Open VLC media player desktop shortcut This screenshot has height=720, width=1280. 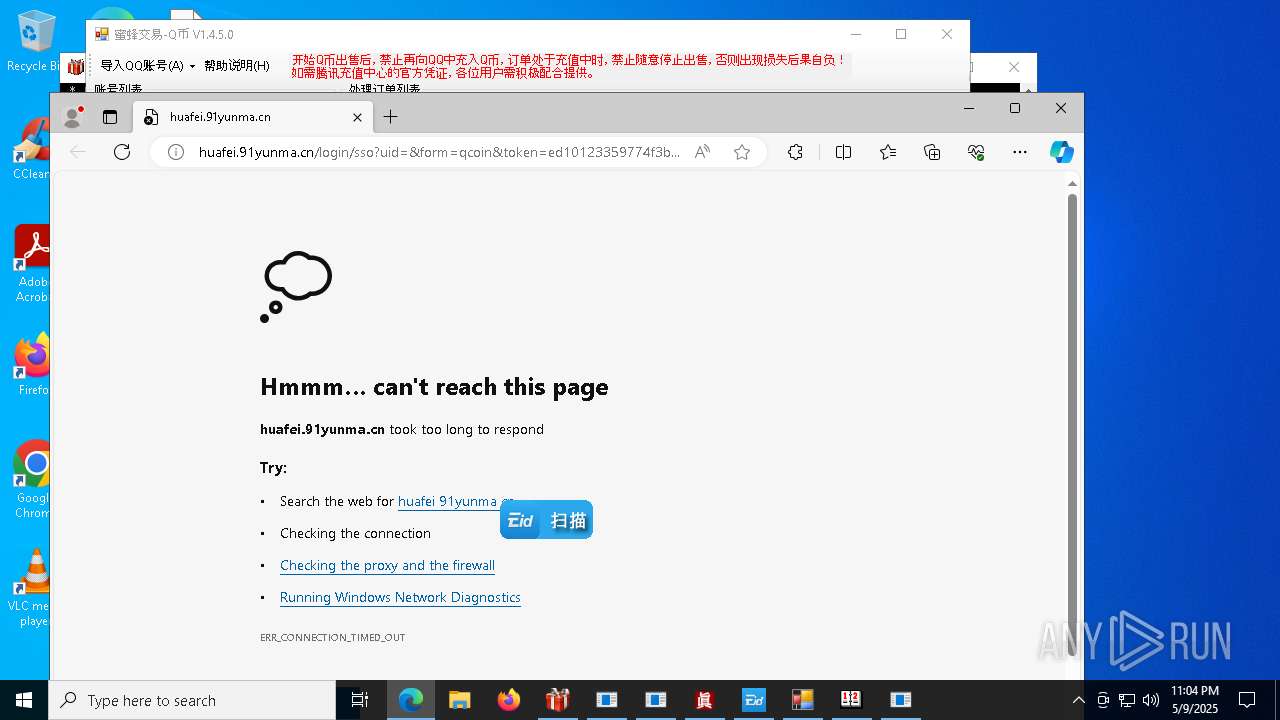coord(30,588)
